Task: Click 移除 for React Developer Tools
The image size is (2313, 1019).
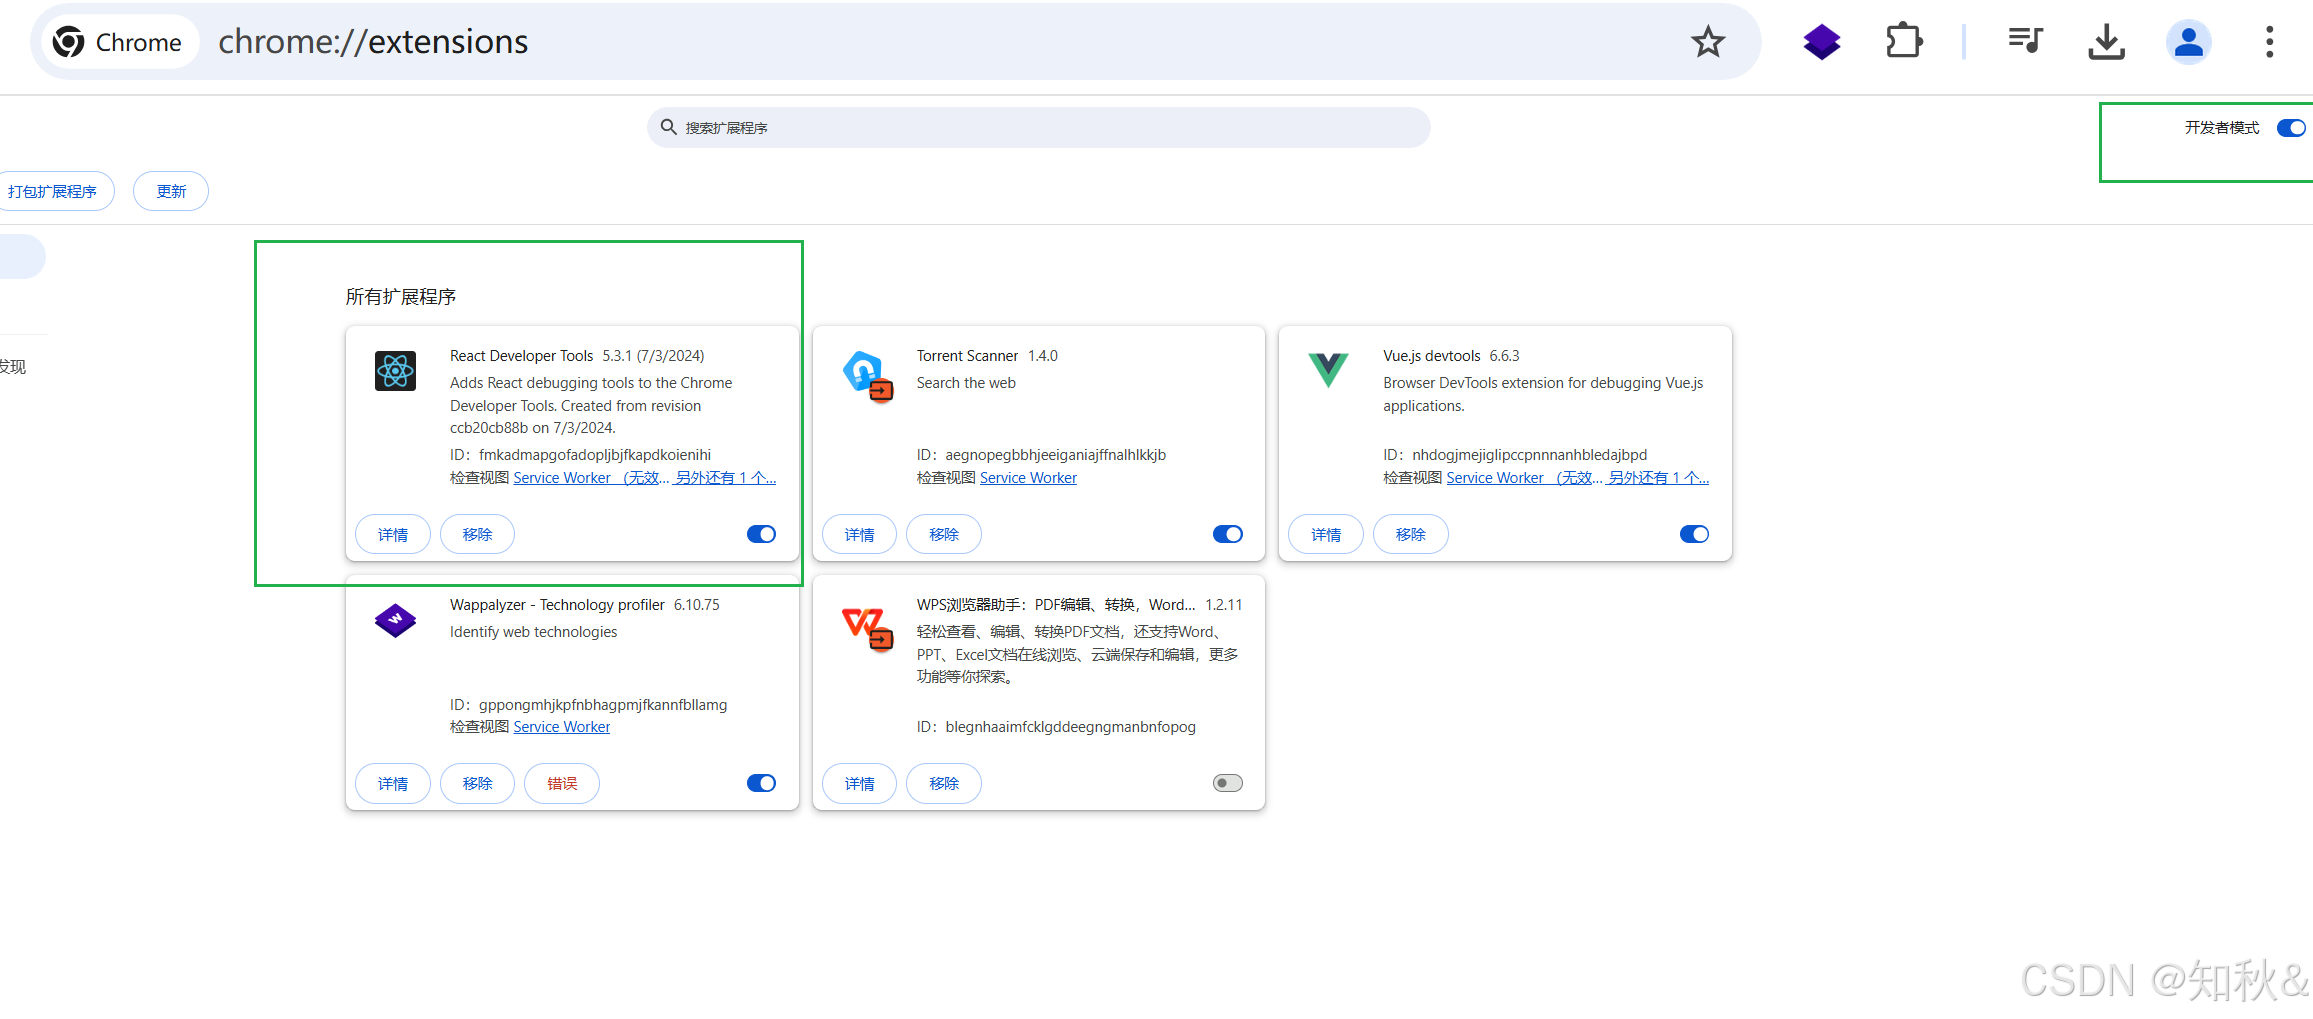Action: 477,534
